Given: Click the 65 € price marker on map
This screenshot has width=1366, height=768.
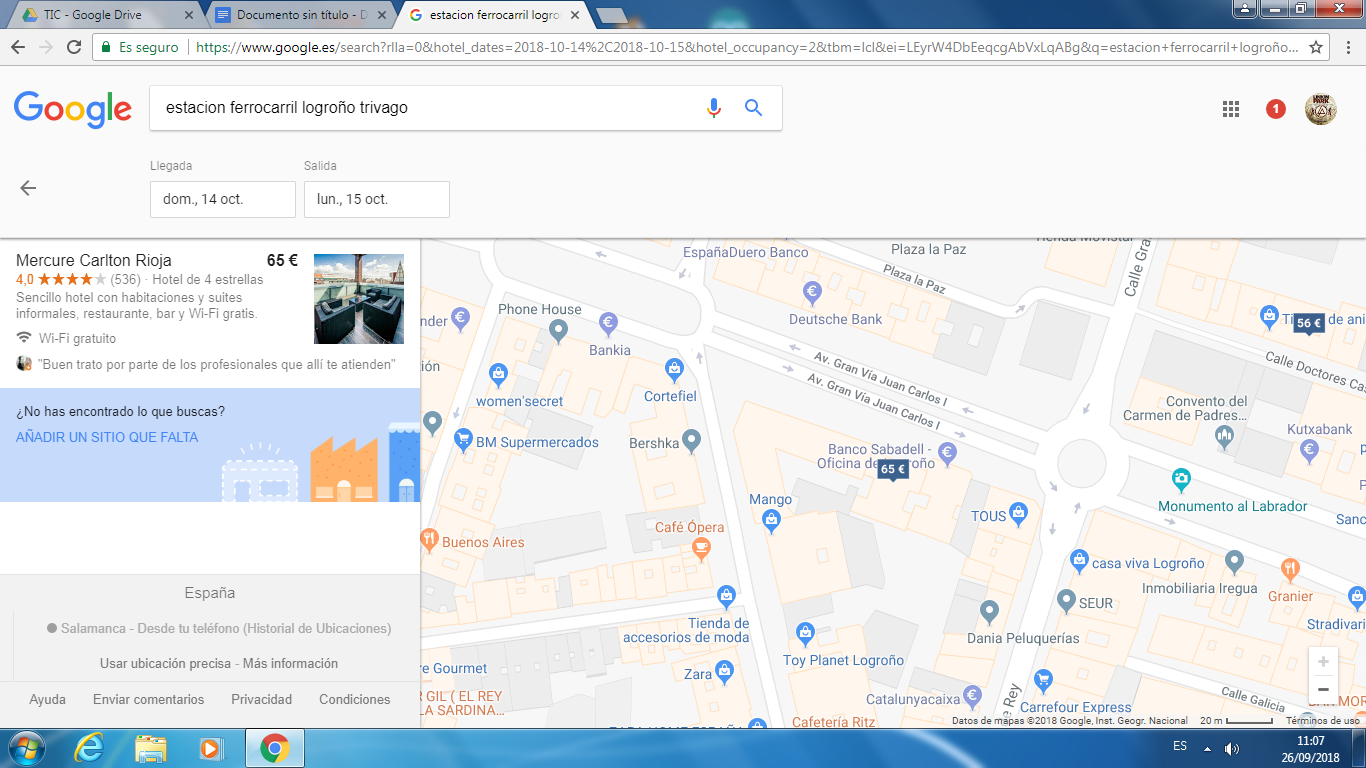Looking at the screenshot, I should pyautogui.click(x=893, y=470).
